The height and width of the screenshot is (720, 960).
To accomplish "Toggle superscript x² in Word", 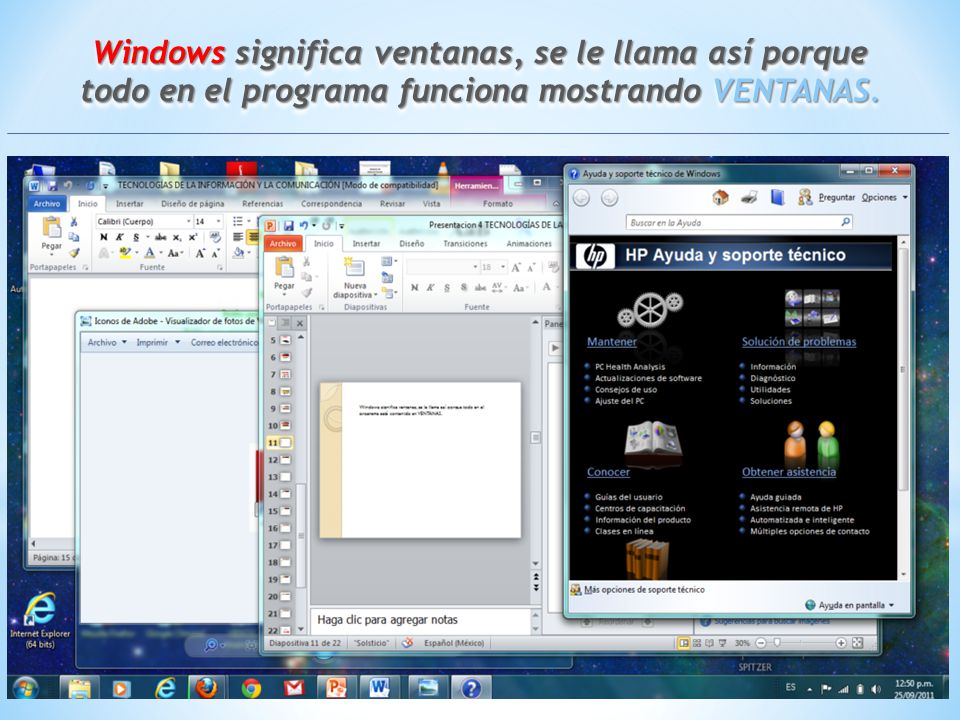I will [193, 238].
